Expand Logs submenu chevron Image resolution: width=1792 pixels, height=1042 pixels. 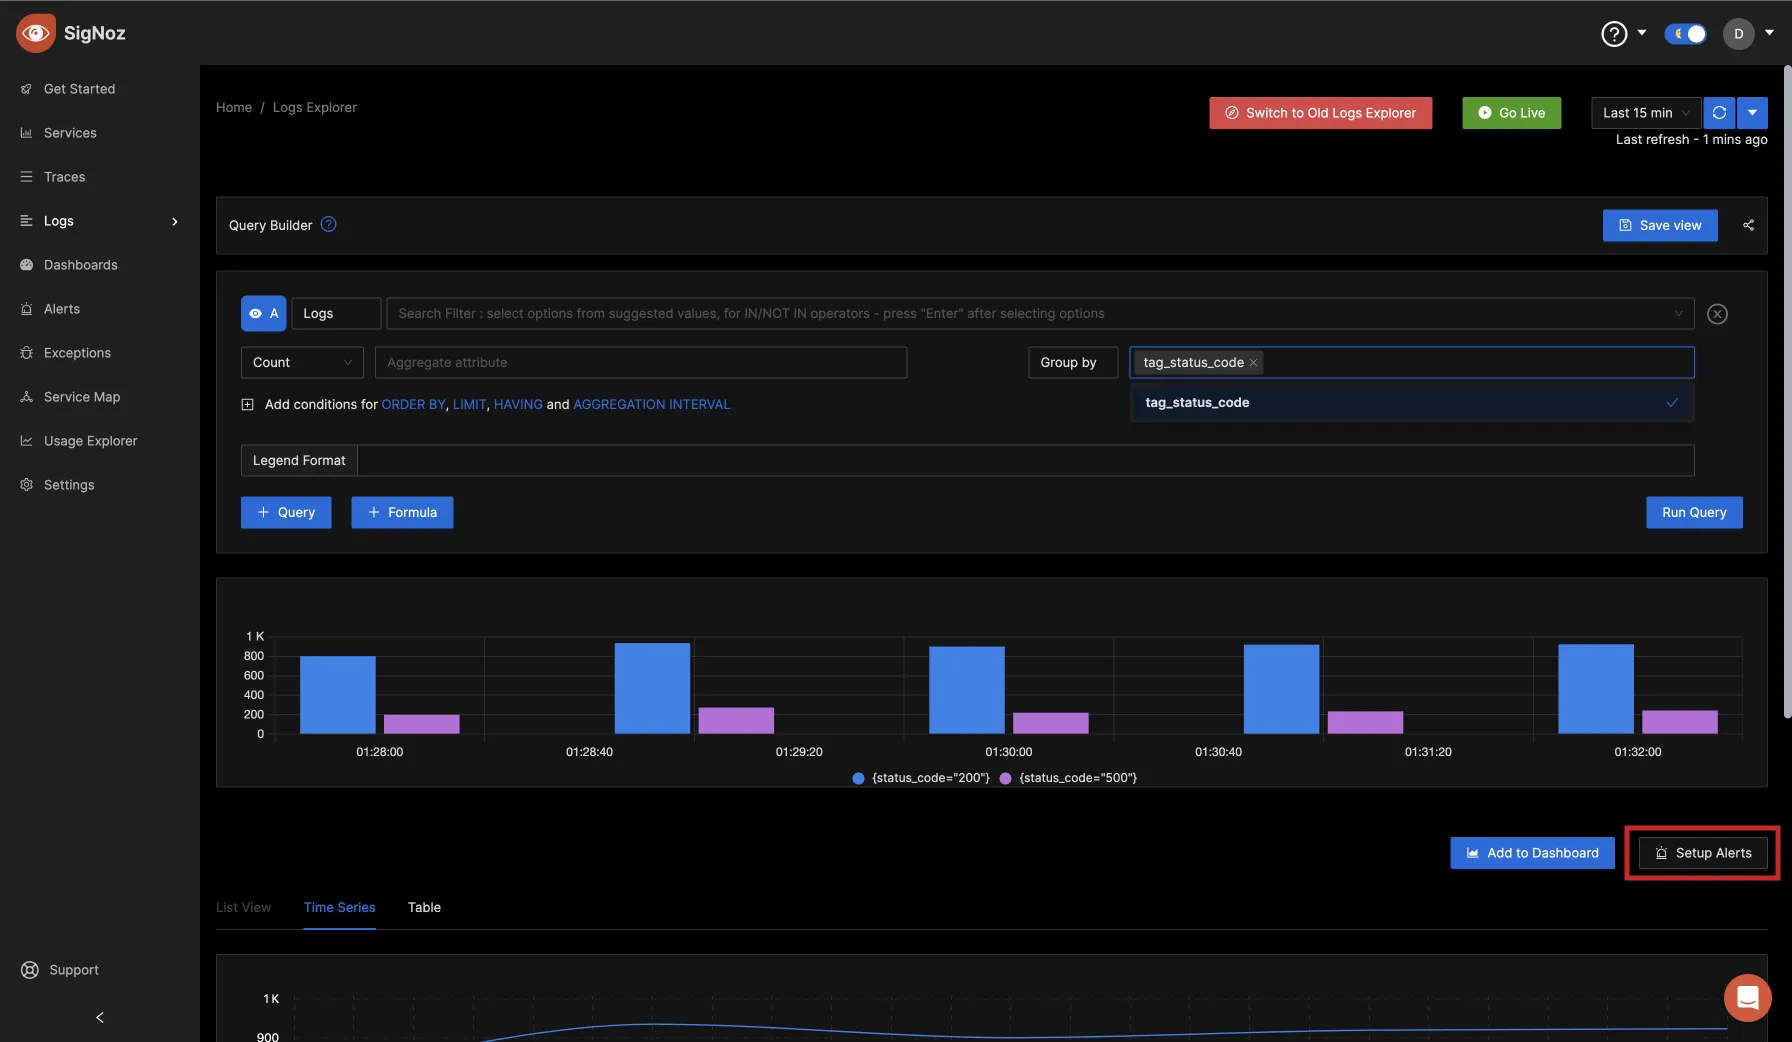[x=175, y=221]
